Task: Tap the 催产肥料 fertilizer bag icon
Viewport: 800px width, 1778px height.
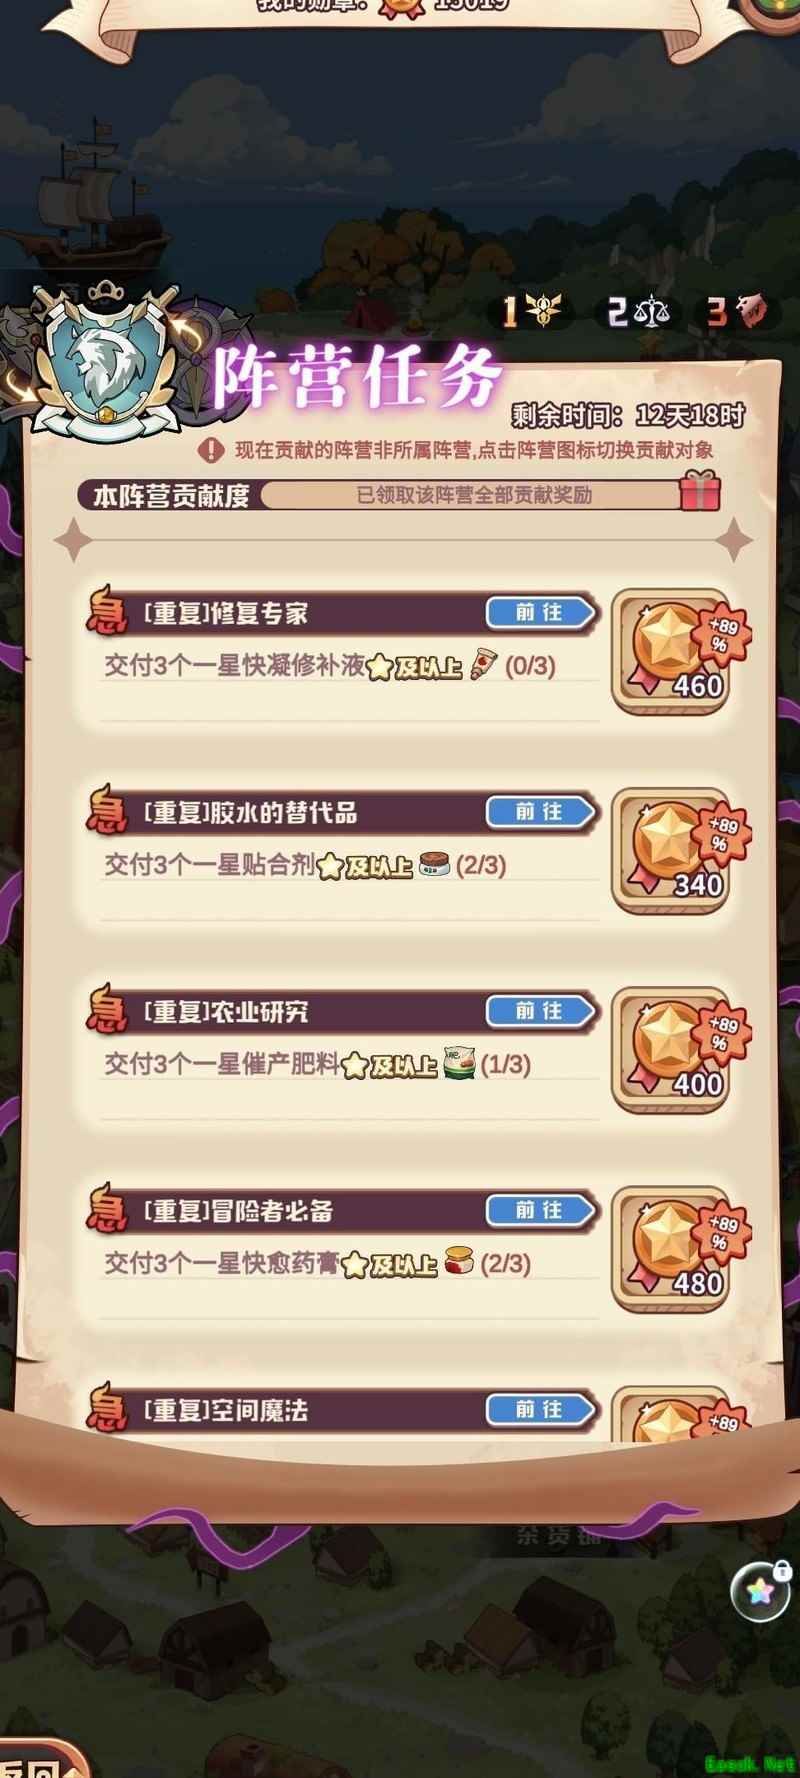Action: point(459,1064)
